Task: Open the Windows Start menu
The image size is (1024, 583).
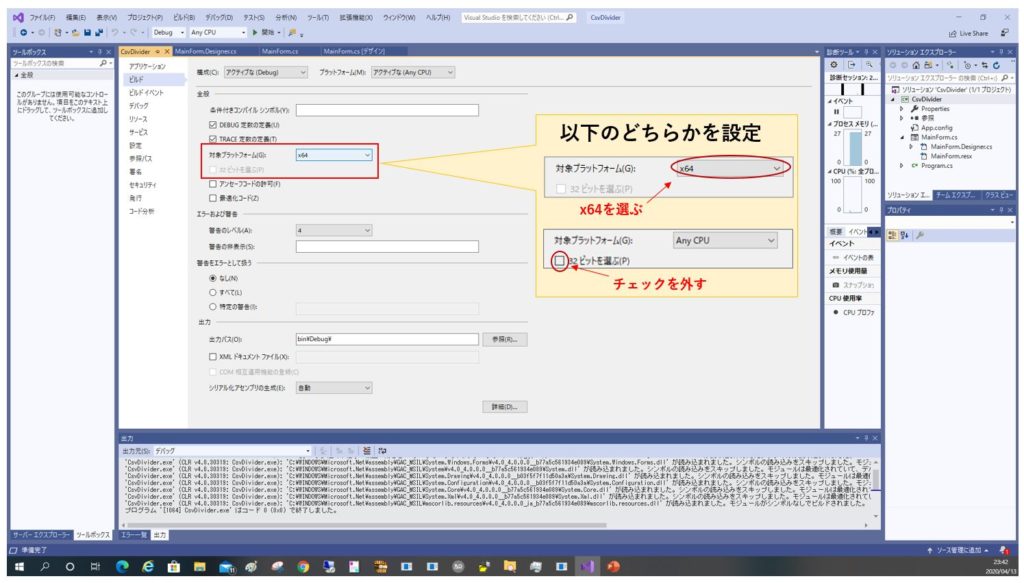Action: 19,566
